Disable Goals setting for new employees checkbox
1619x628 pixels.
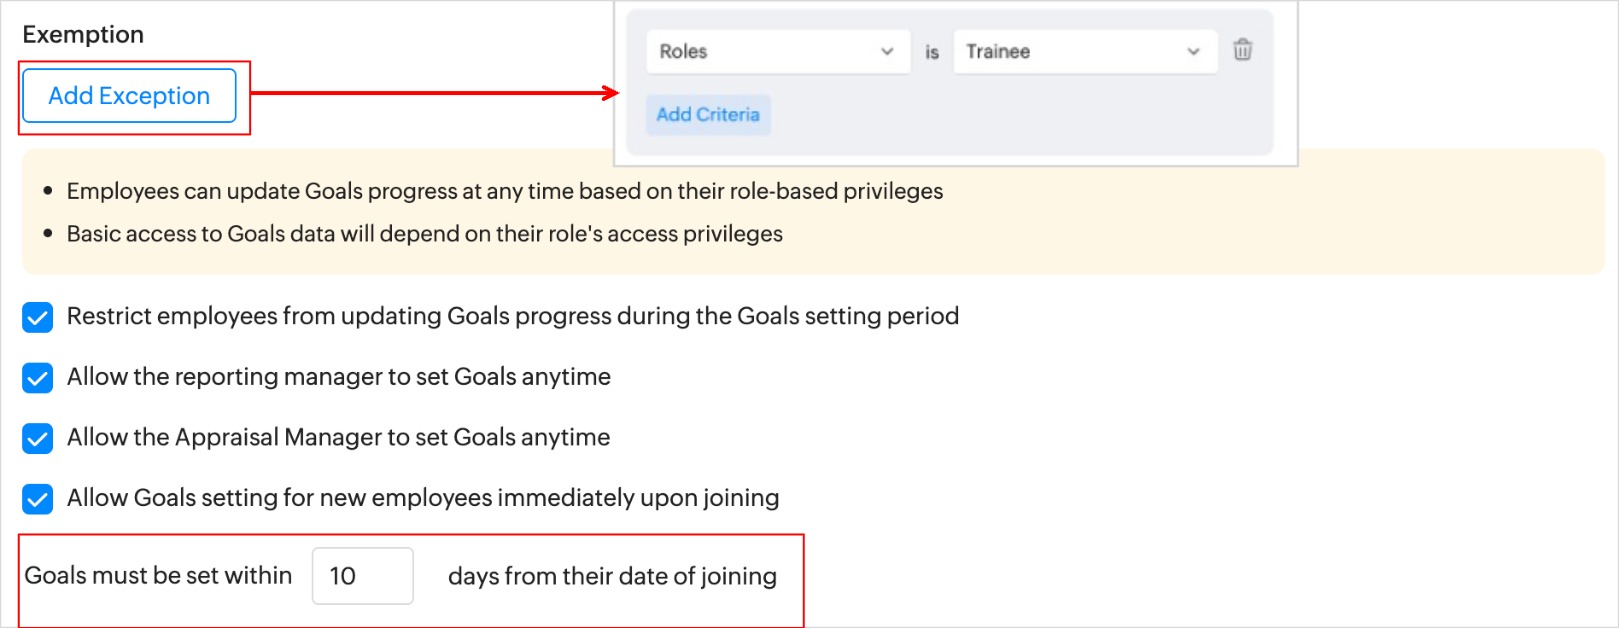tap(38, 499)
